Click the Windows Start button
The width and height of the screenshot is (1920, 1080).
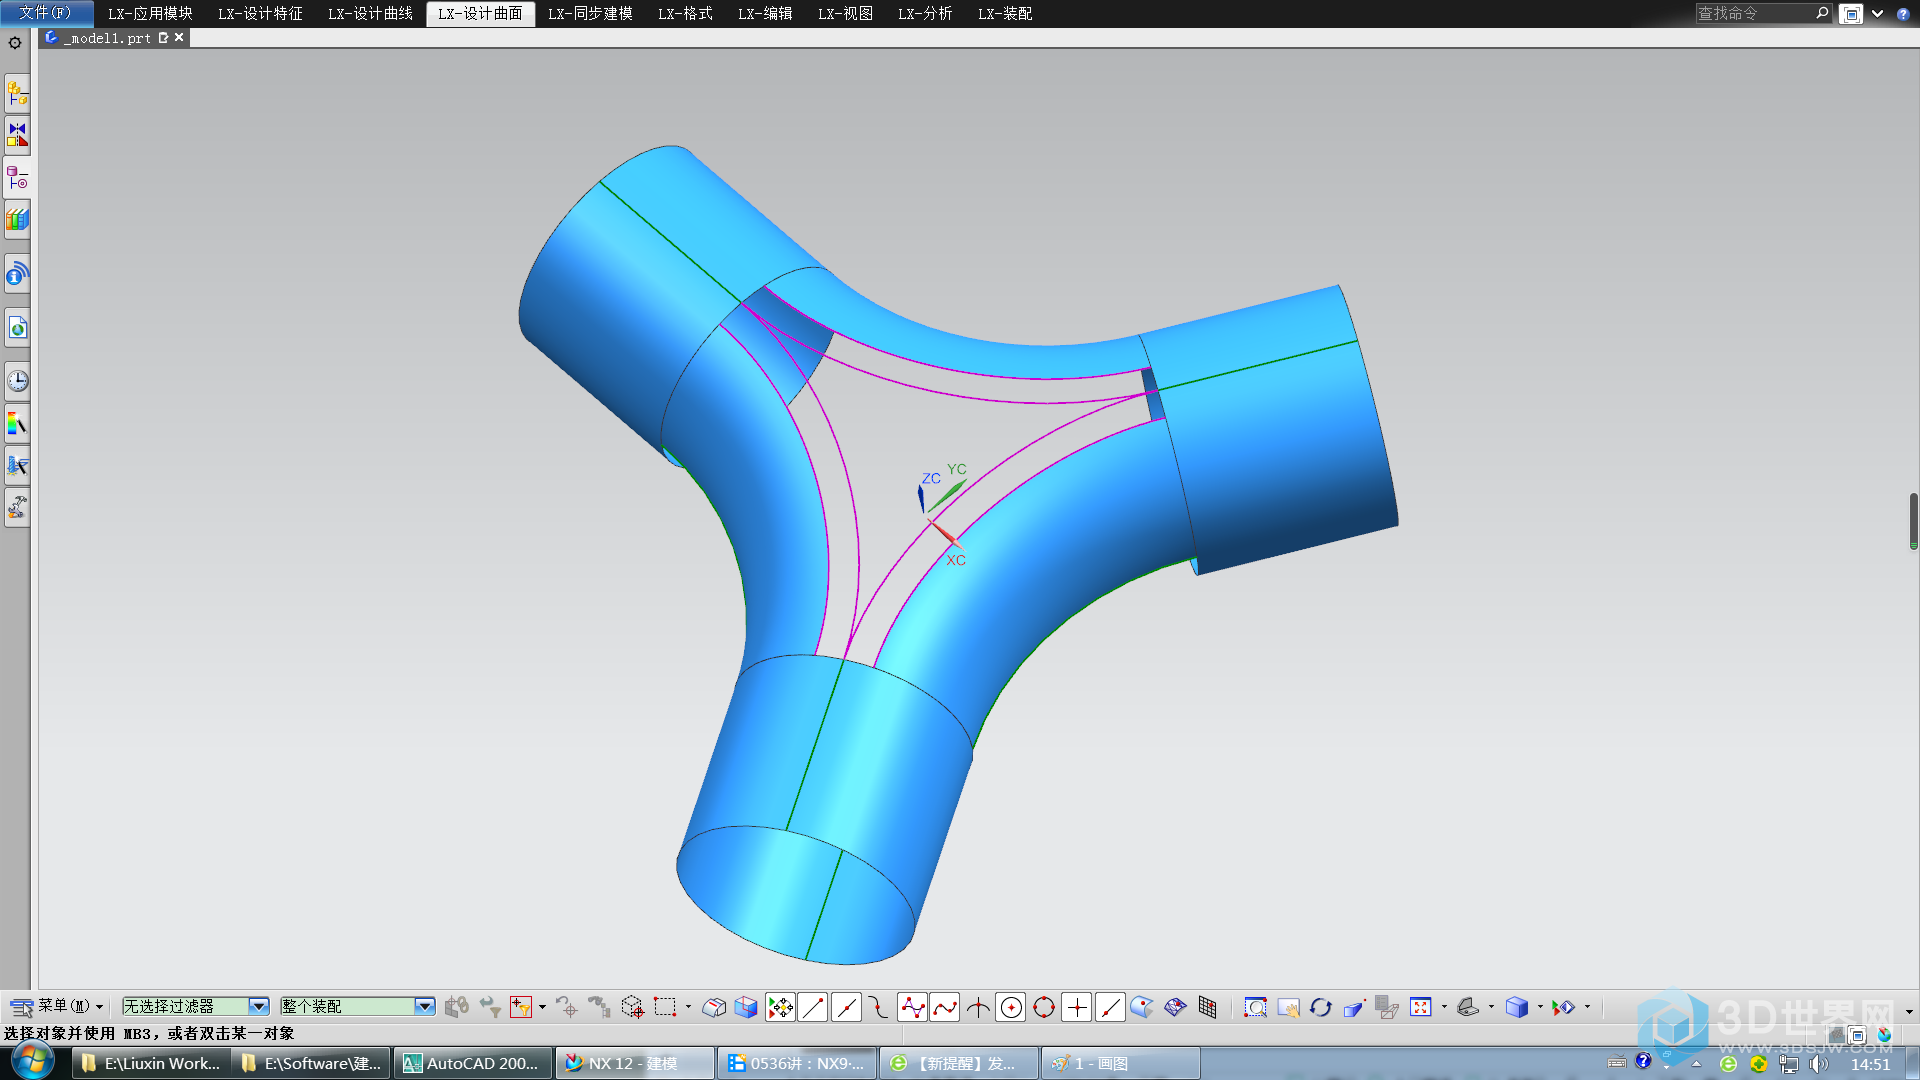click(32, 1062)
